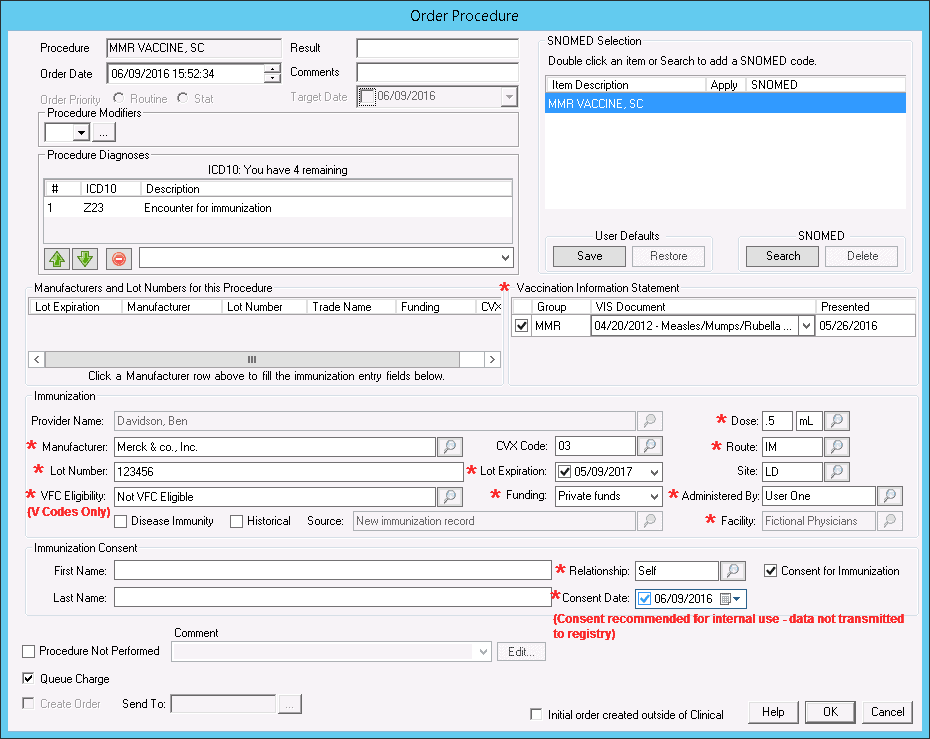Click the green move diagnosis up arrow
930x739 pixels.
[x=58, y=259]
